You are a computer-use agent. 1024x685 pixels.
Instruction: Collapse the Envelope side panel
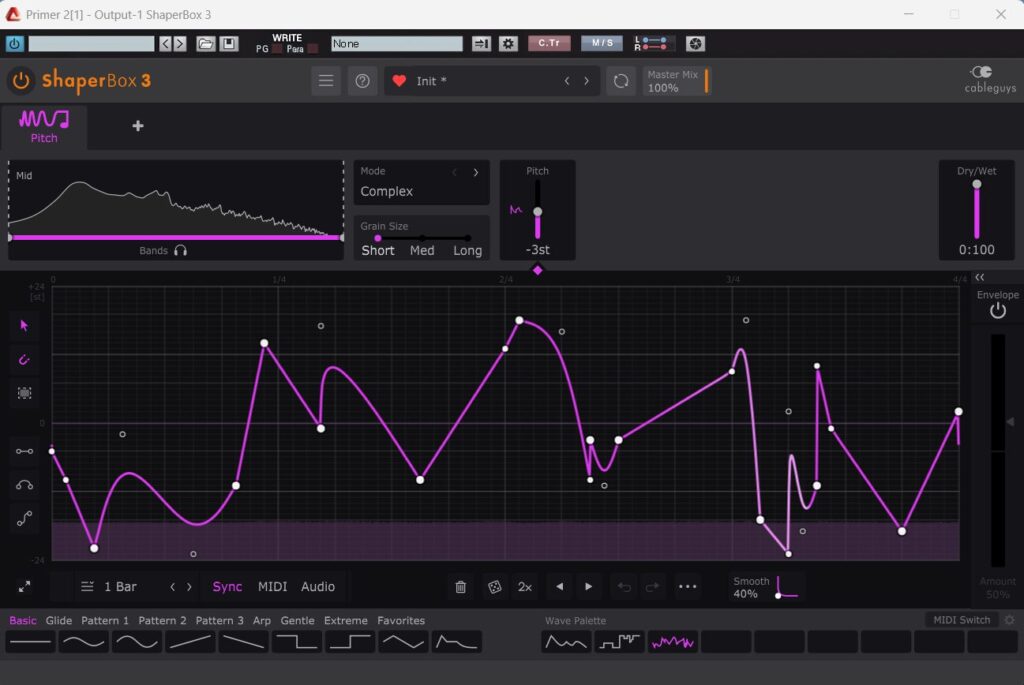(980, 277)
